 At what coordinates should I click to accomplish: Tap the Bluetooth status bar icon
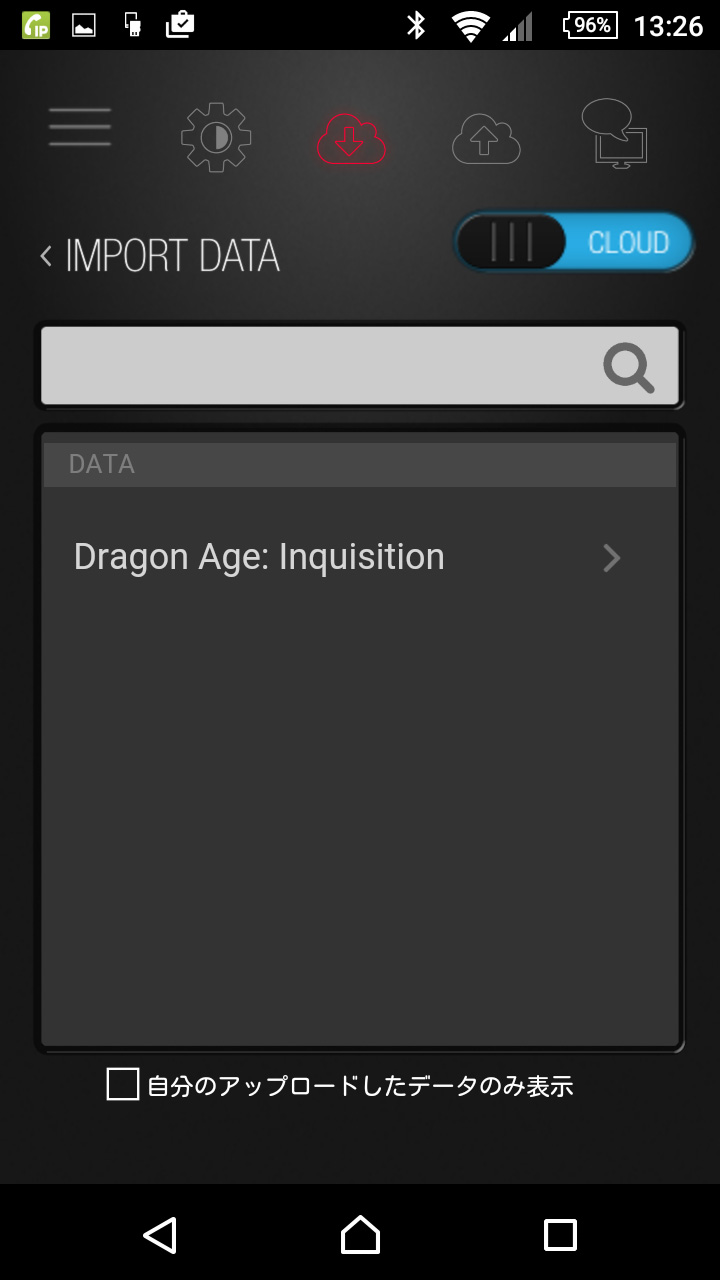(416, 25)
